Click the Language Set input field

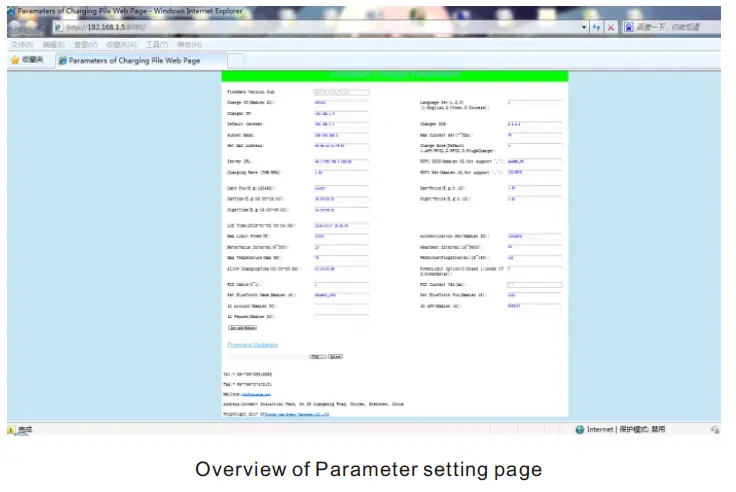(x=534, y=102)
